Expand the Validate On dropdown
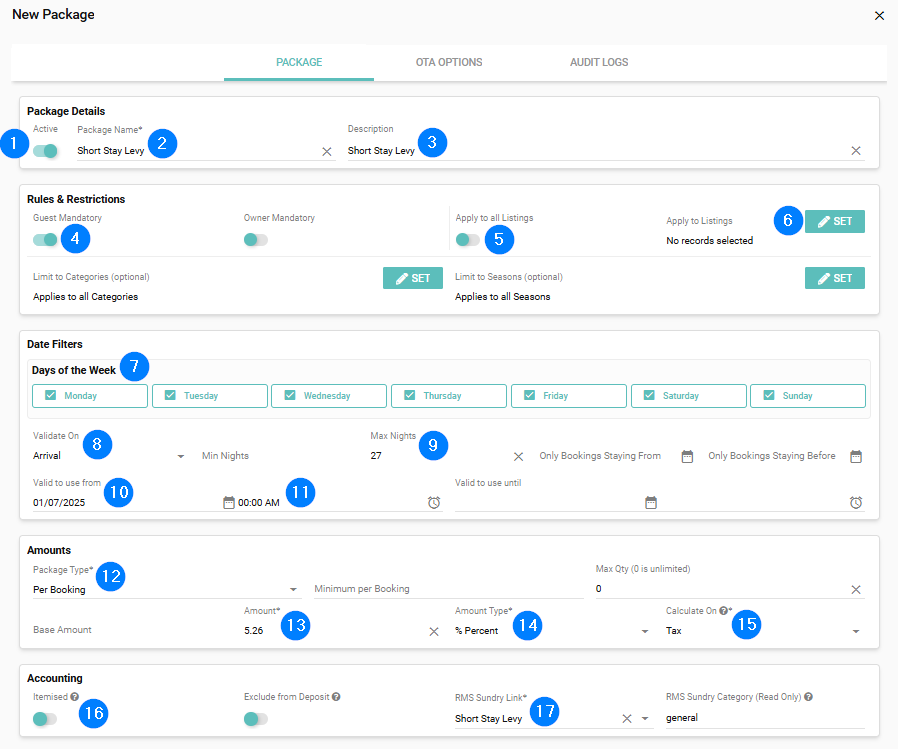This screenshot has height=749, width=898. coord(181,456)
